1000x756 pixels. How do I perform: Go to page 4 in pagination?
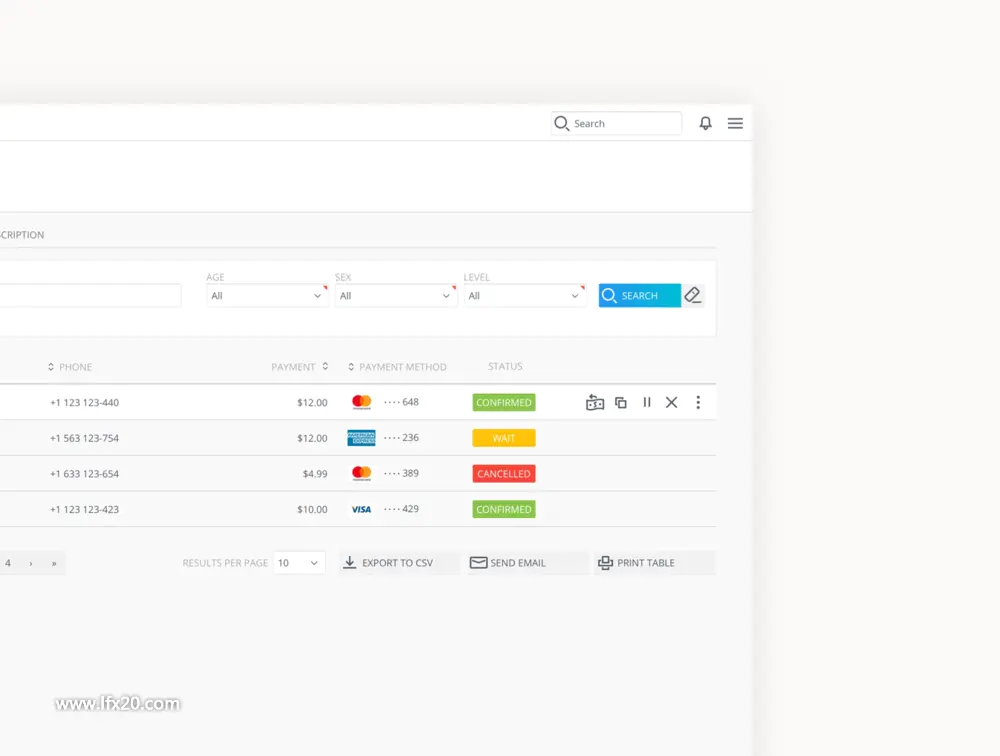(x=8, y=563)
